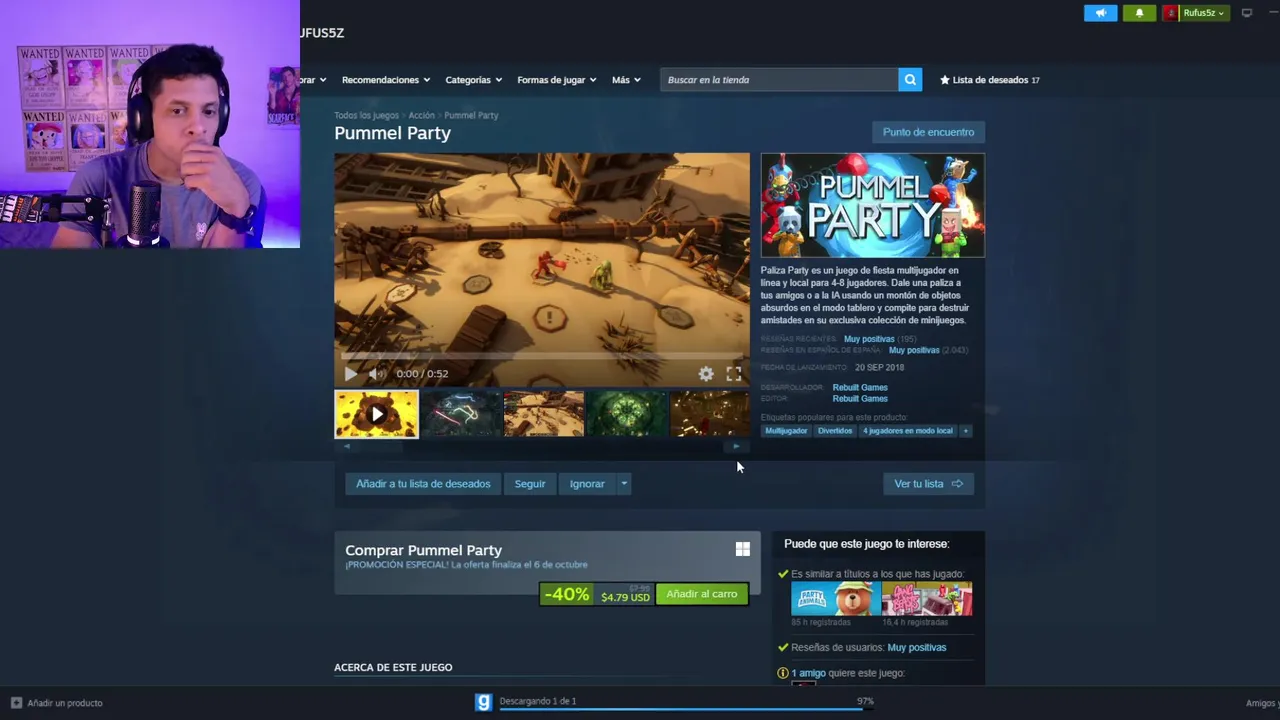Open the 1 amigo link

point(809,673)
